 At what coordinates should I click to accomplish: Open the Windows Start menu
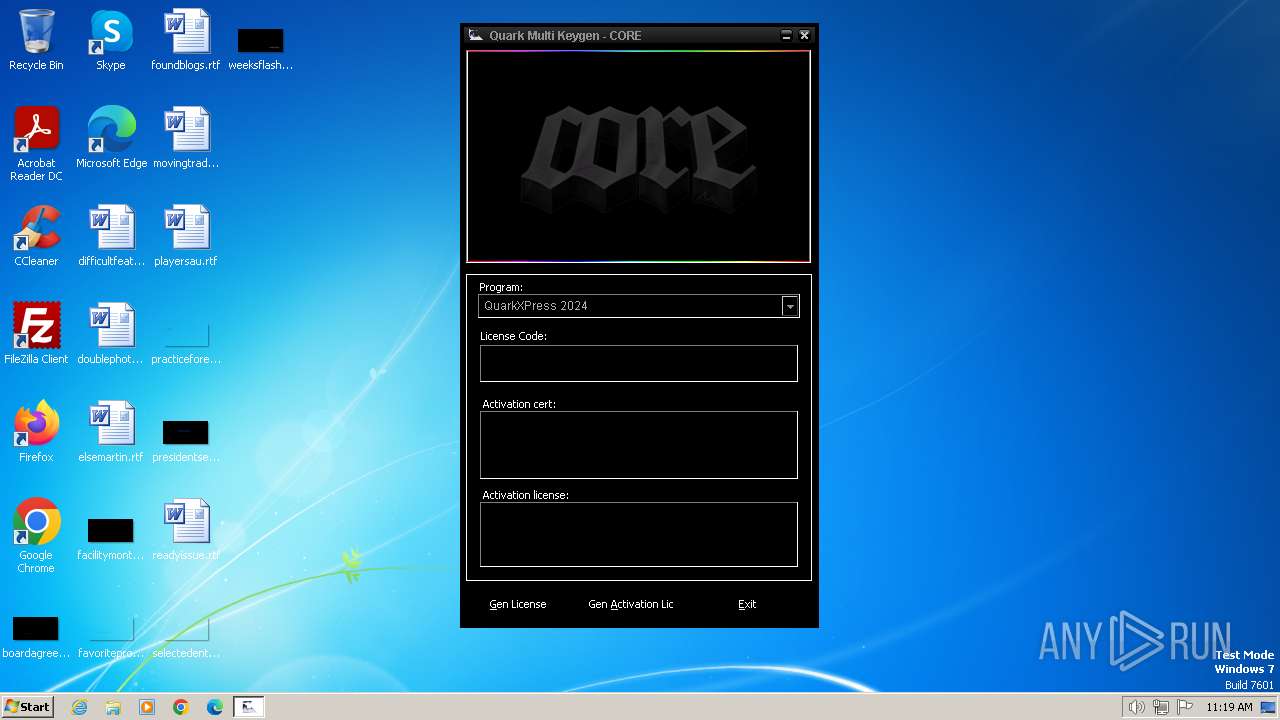pyautogui.click(x=28, y=707)
